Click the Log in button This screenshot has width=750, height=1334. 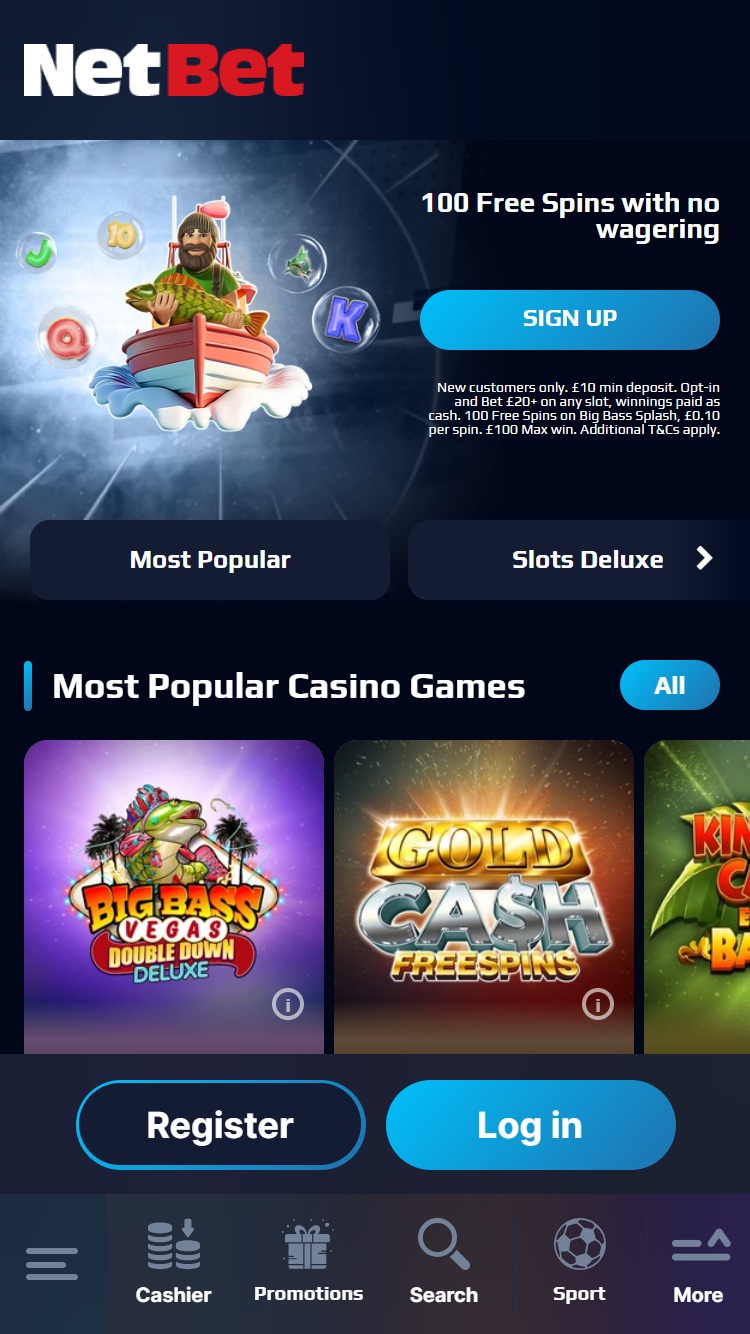[531, 1125]
